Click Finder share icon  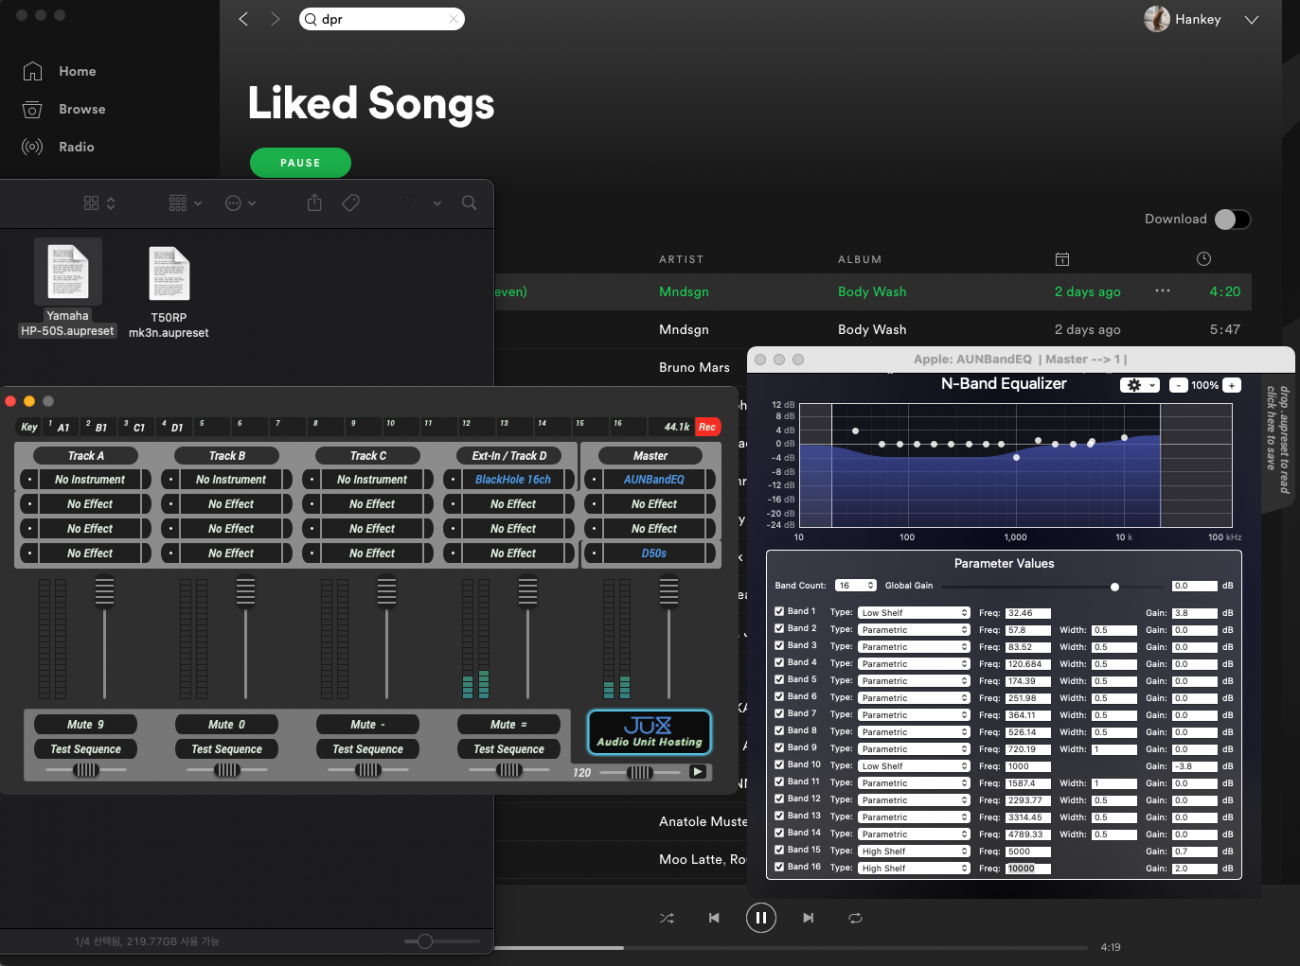[314, 203]
